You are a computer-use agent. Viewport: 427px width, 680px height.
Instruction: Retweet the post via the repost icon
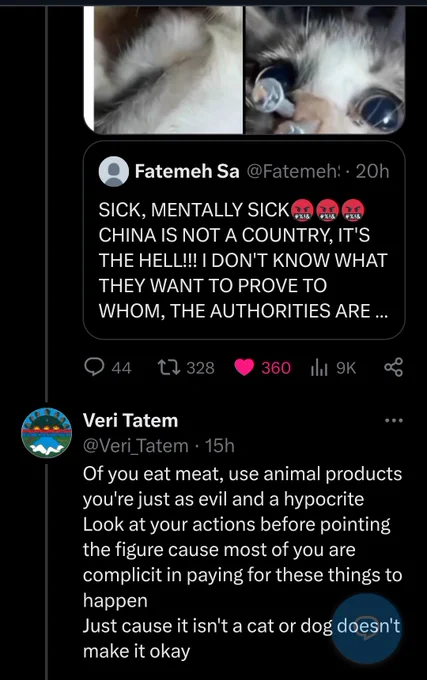[167, 368]
